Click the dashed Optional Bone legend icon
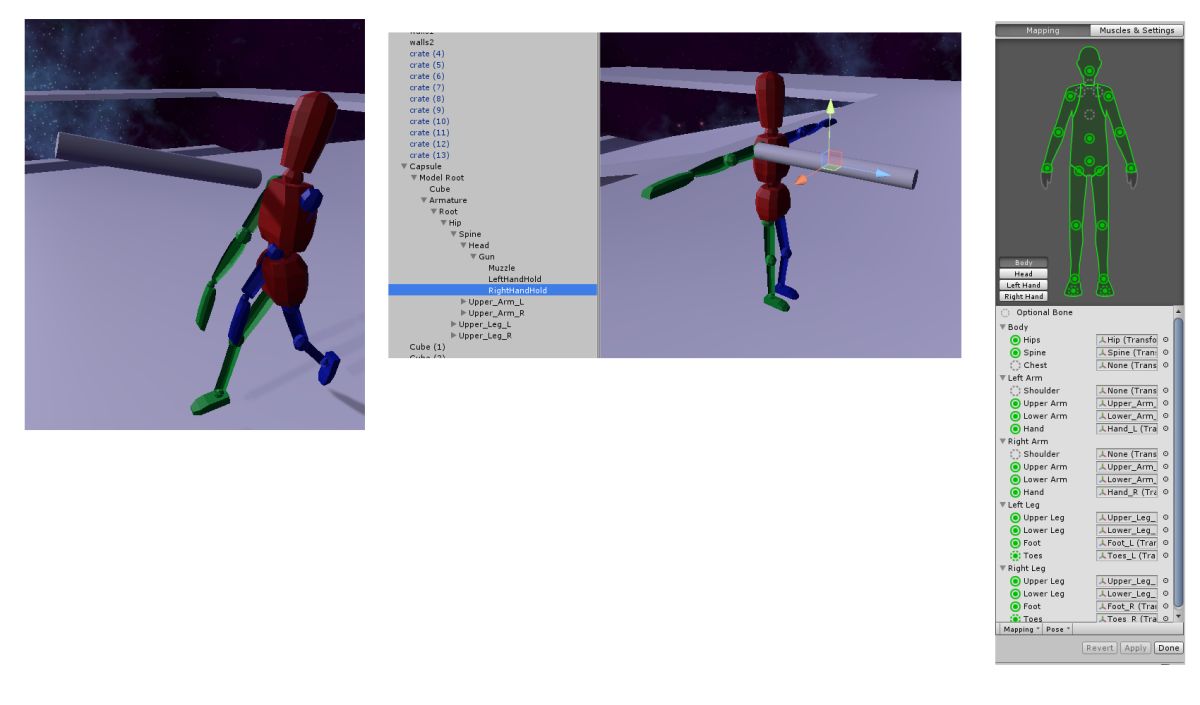This screenshot has width=1200, height=705. point(1005,313)
